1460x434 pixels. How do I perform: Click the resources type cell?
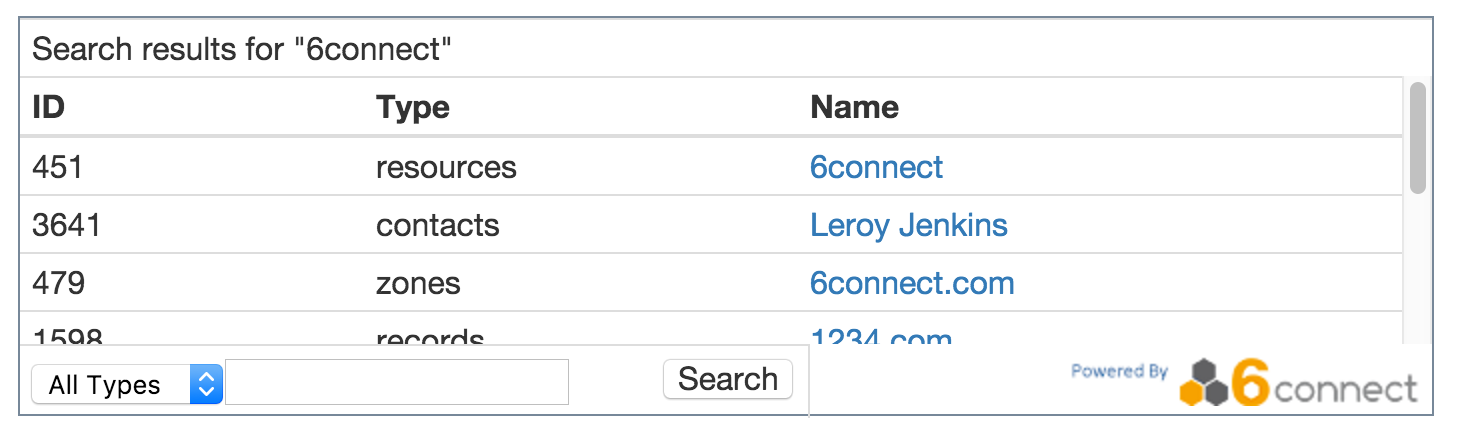point(446,167)
